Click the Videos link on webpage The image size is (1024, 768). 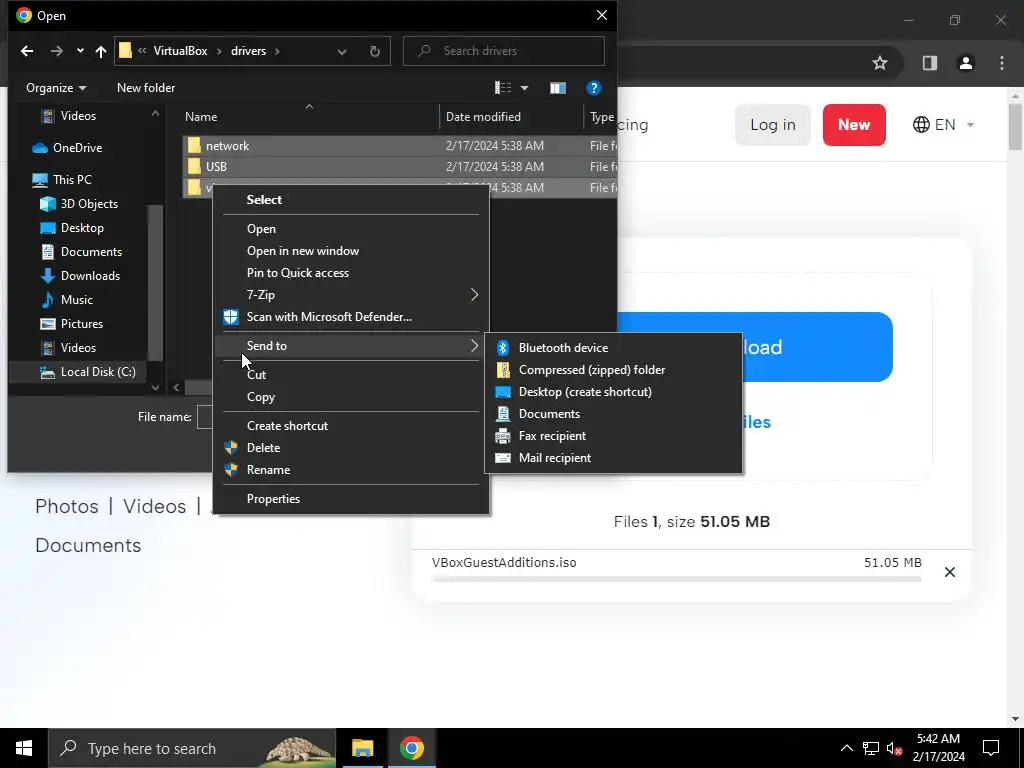pos(155,507)
